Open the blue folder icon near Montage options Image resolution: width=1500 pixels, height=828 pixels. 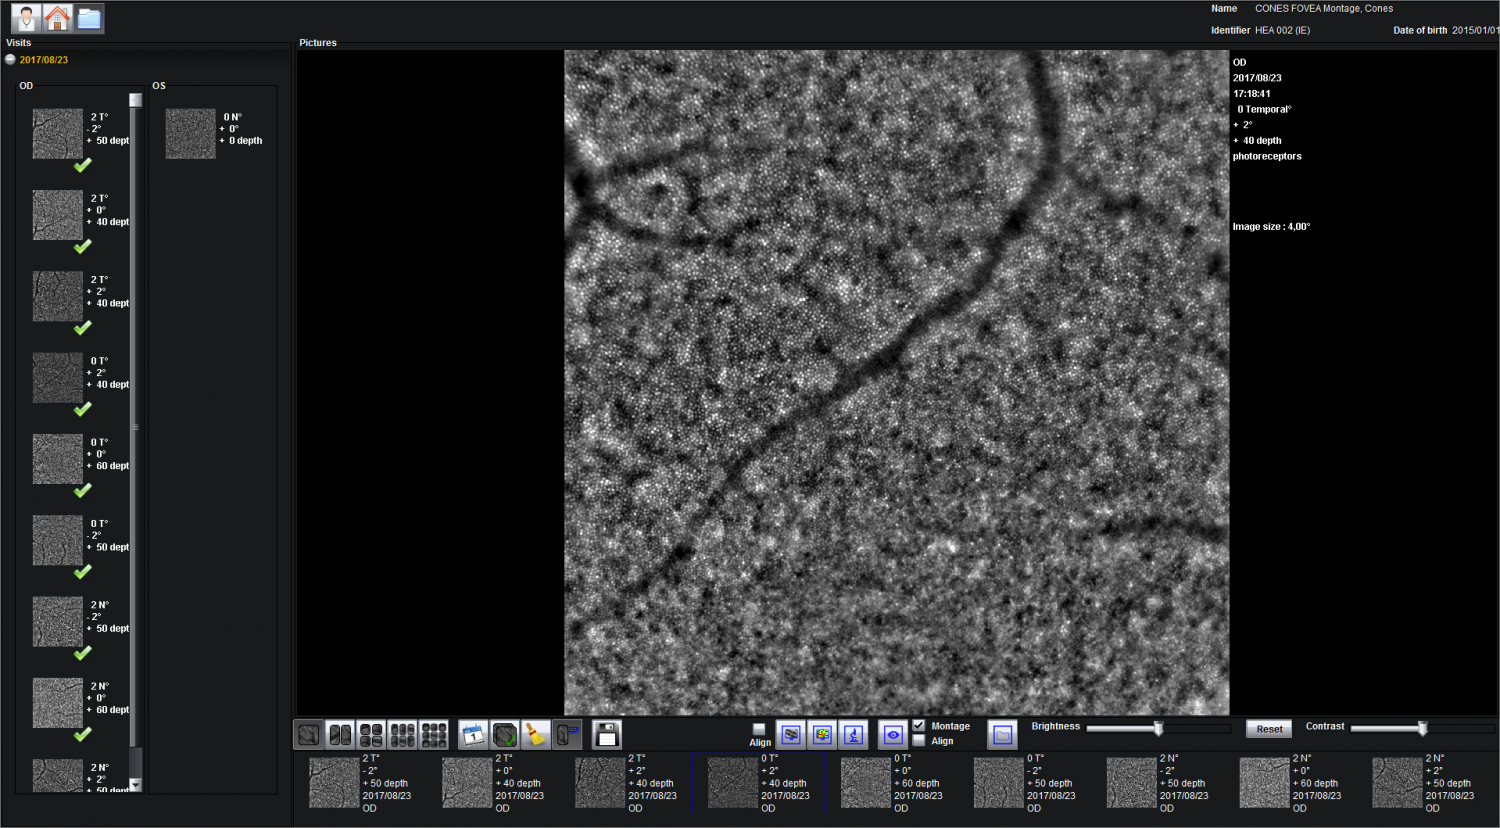coord(1002,734)
